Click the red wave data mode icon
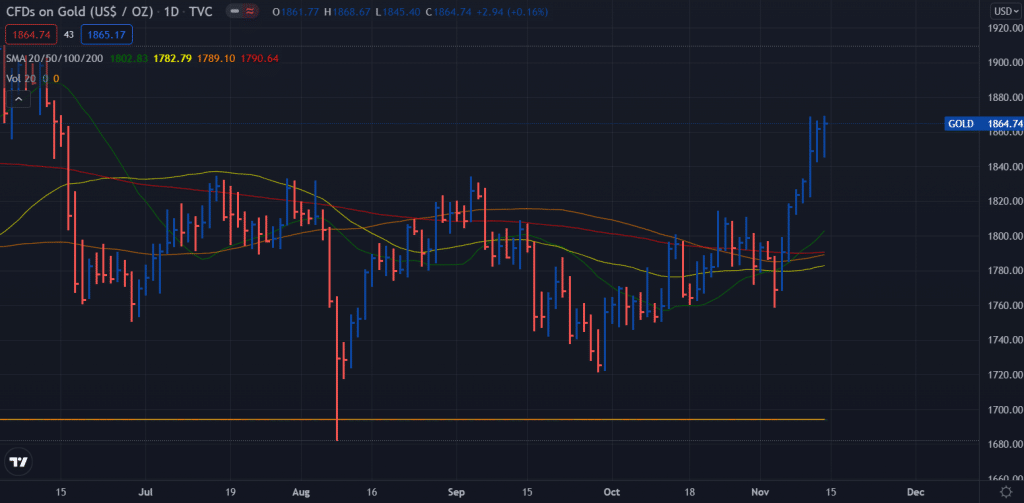The height and width of the screenshot is (503, 1024). click(x=250, y=12)
